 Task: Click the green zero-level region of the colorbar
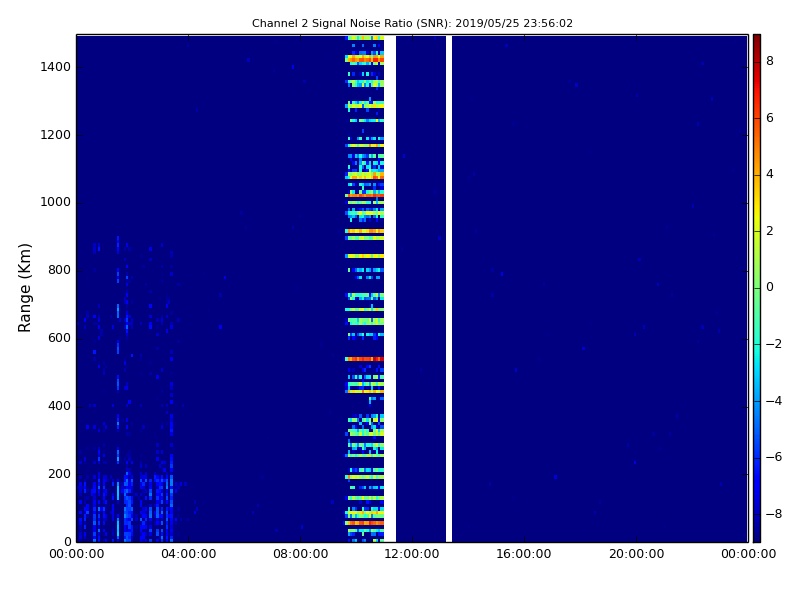(757, 287)
